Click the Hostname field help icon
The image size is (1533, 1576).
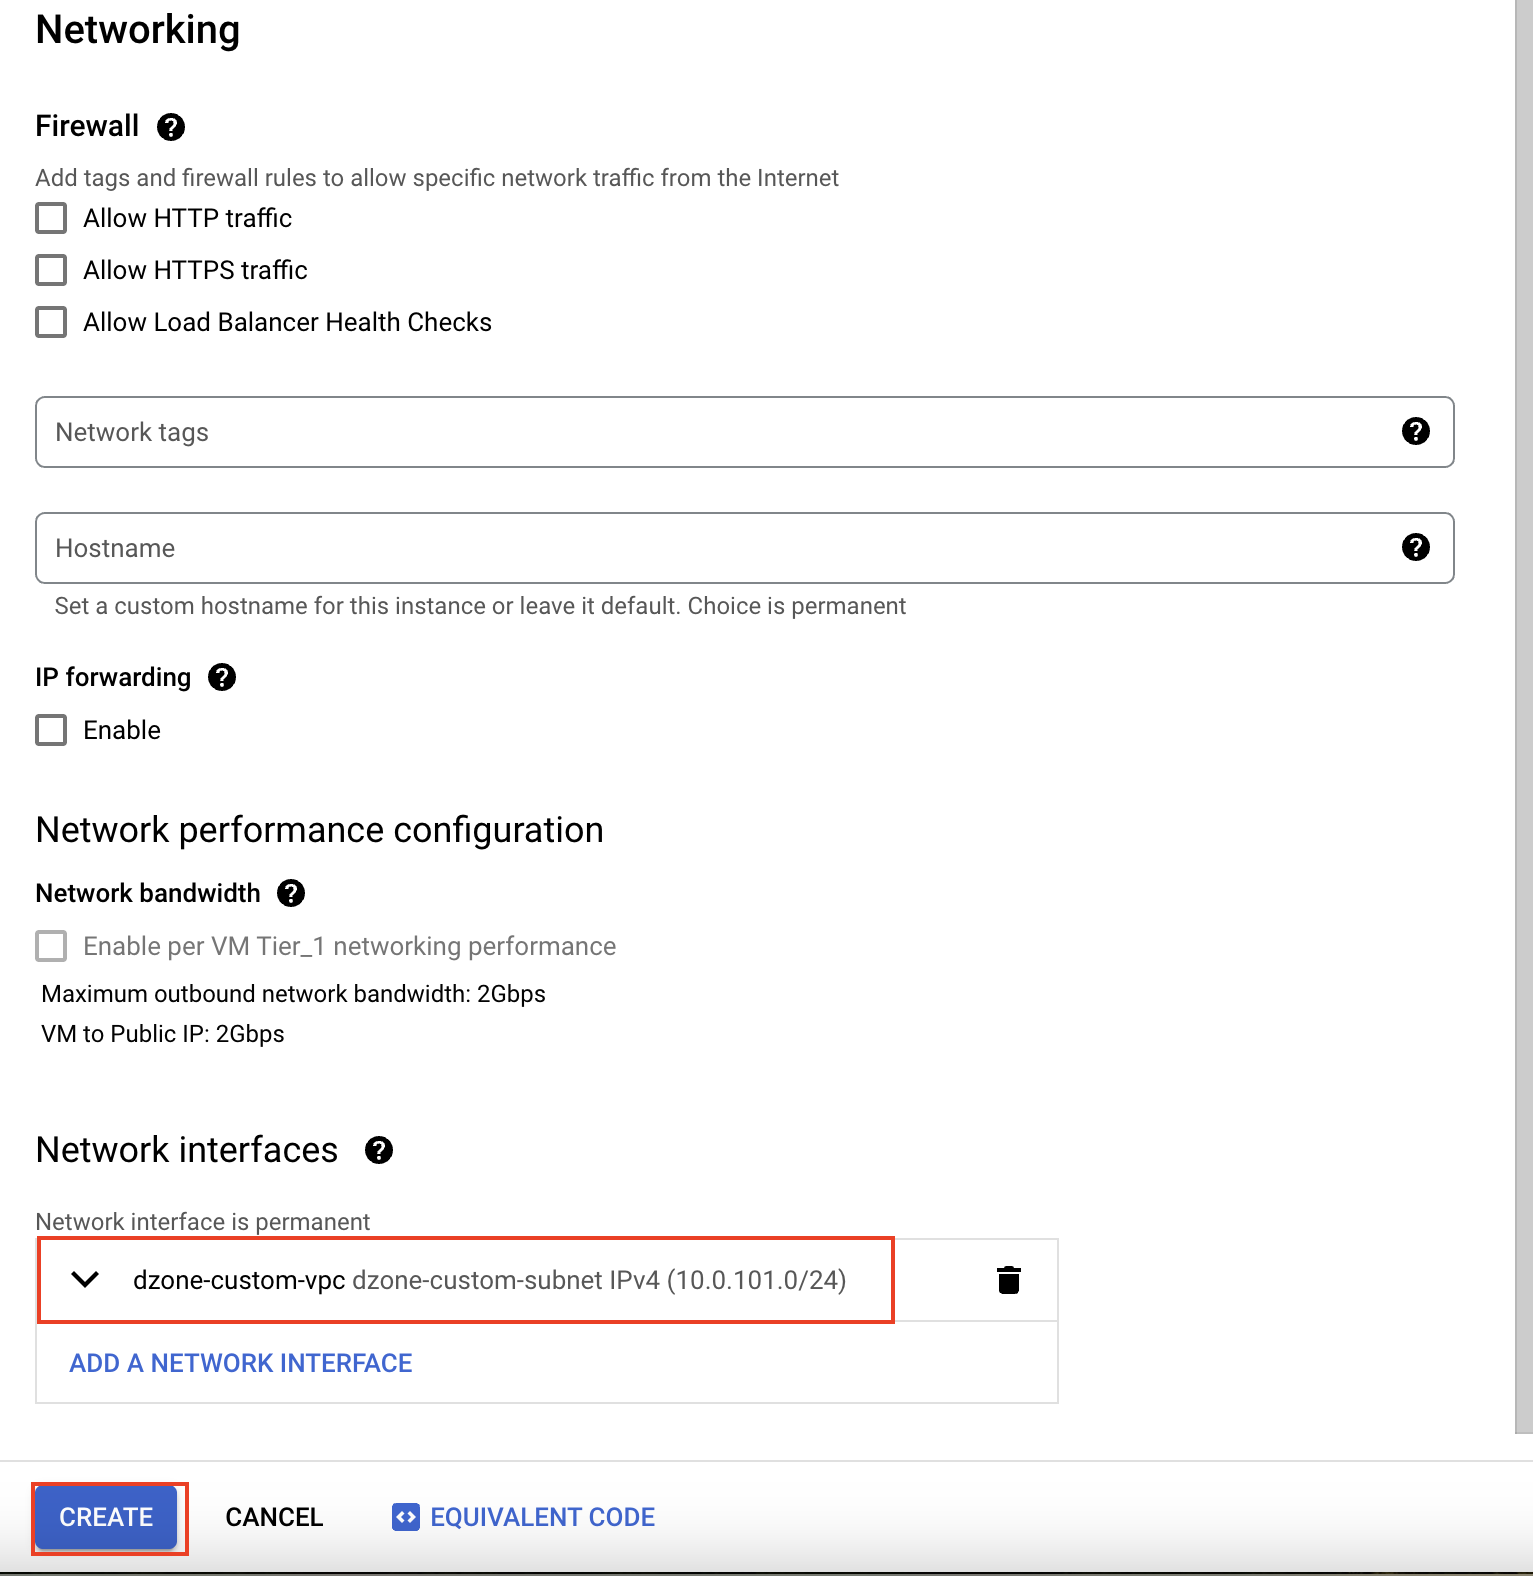point(1415,547)
